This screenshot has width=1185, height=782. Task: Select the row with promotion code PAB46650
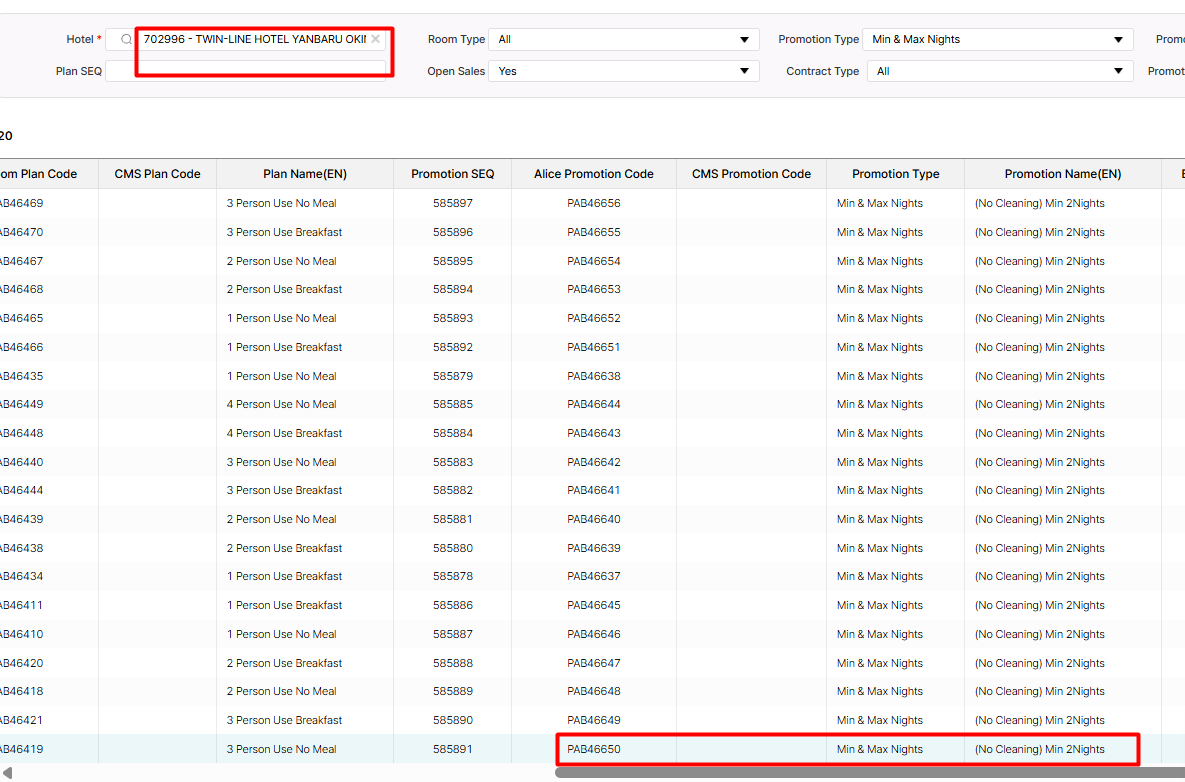pyautogui.click(x=594, y=749)
